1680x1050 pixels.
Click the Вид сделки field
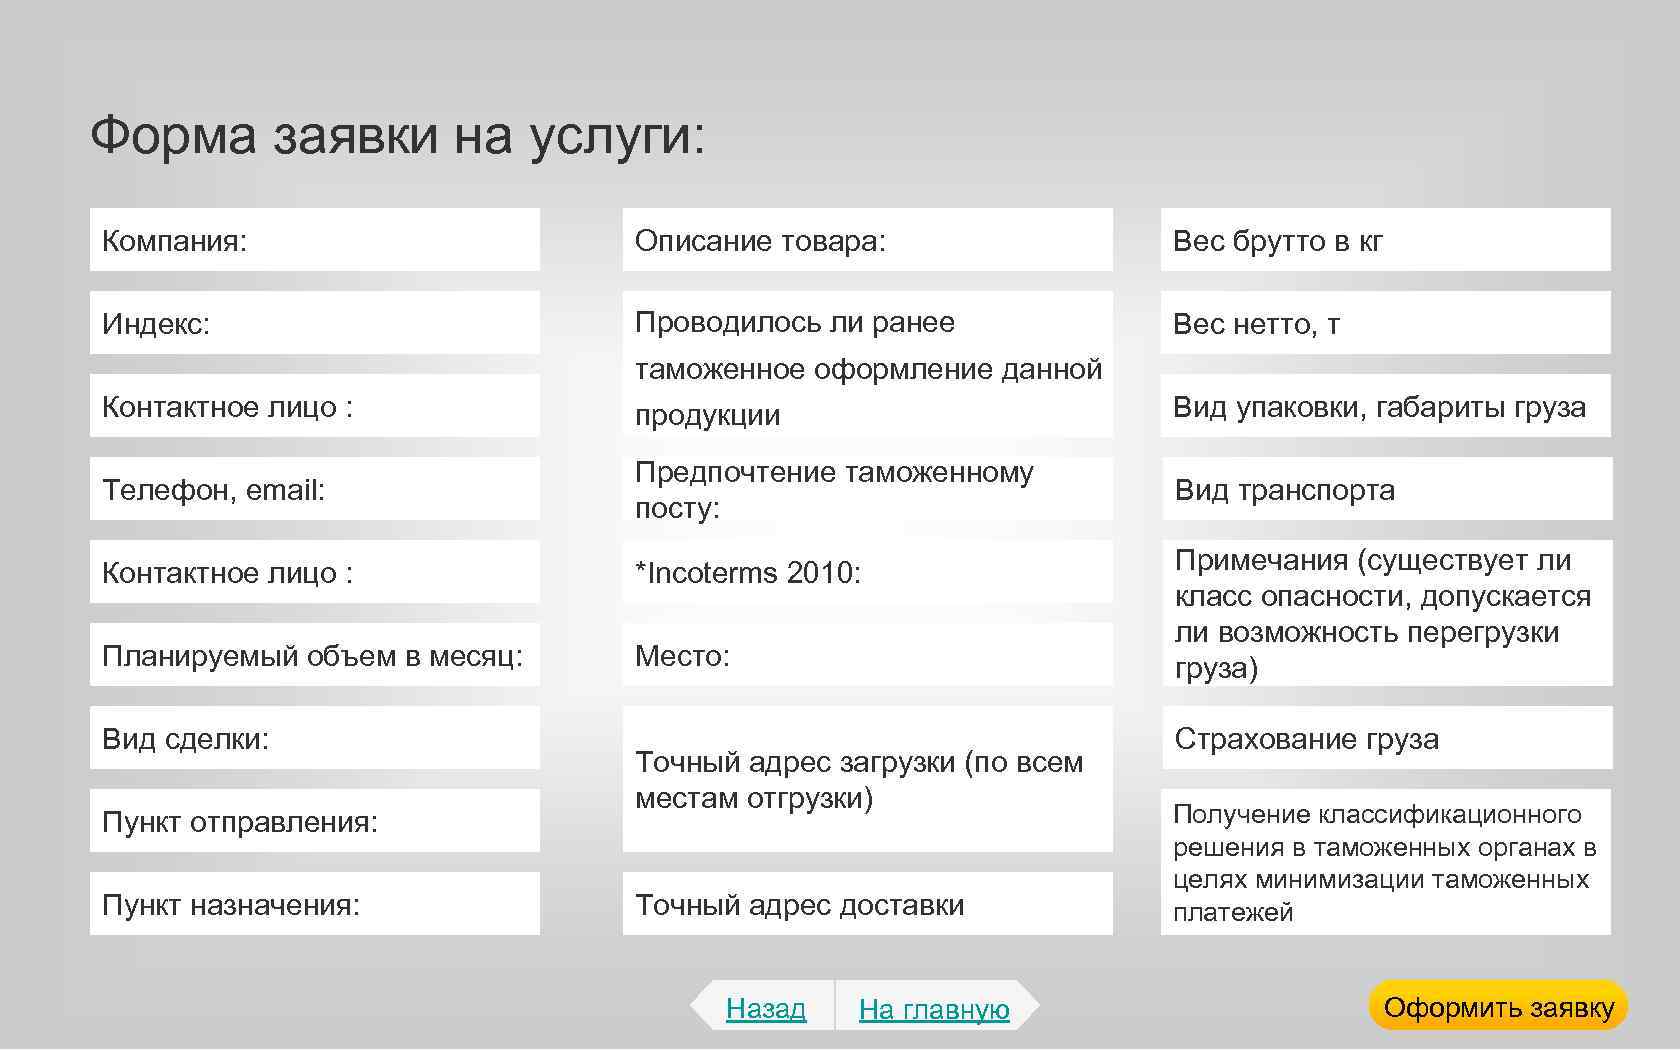point(314,738)
